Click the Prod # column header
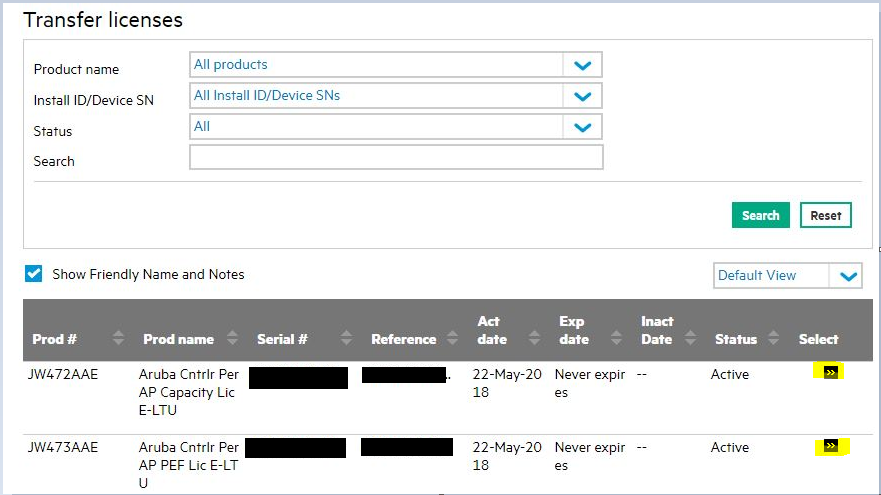Image resolution: width=881 pixels, height=495 pixels. tap(55, 339)
